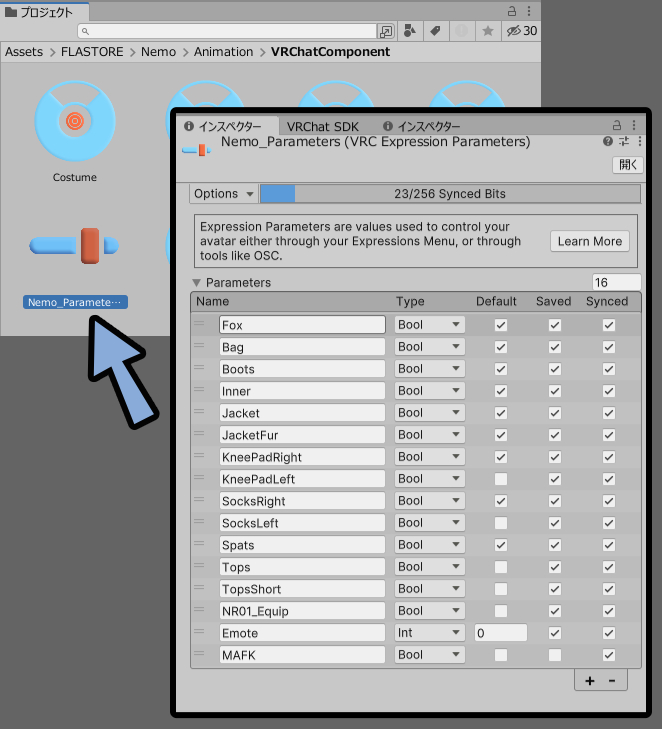Open the Project panel three-dot menu
662x729 pixels.
(529, 11)
